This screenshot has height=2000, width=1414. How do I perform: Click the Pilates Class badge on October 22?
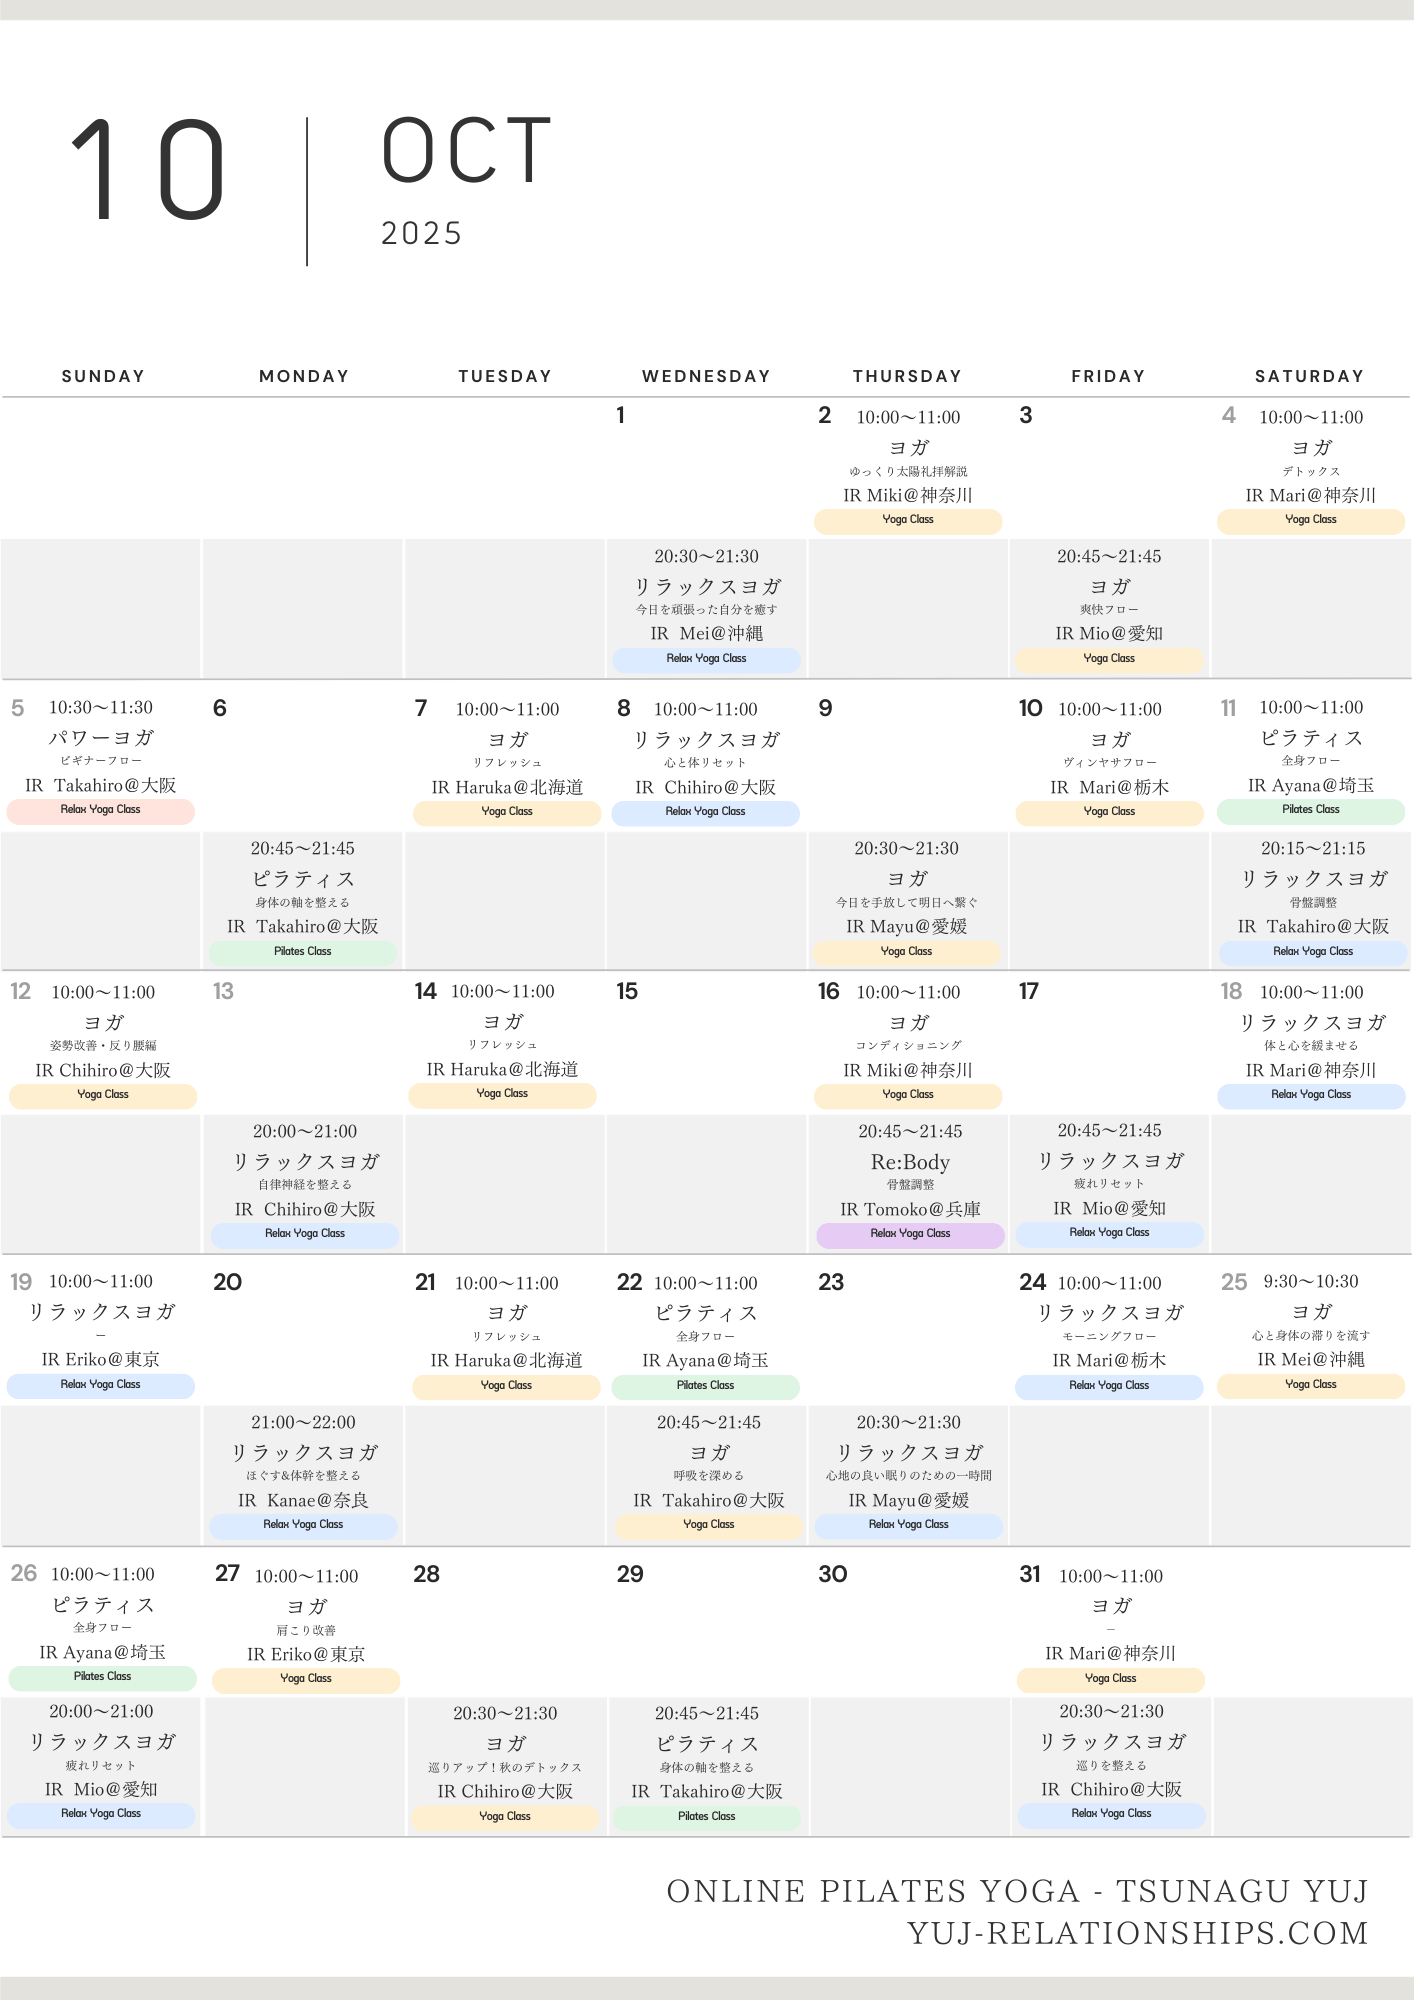pos(705,1386)
